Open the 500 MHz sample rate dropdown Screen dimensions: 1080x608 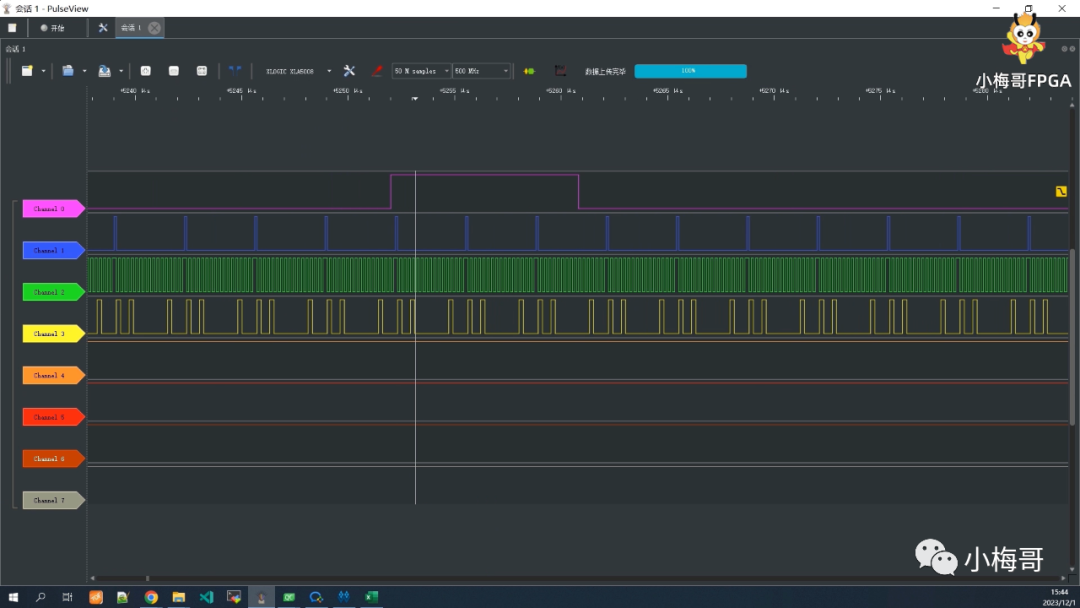pyautogui.click(x=481, y=71)
